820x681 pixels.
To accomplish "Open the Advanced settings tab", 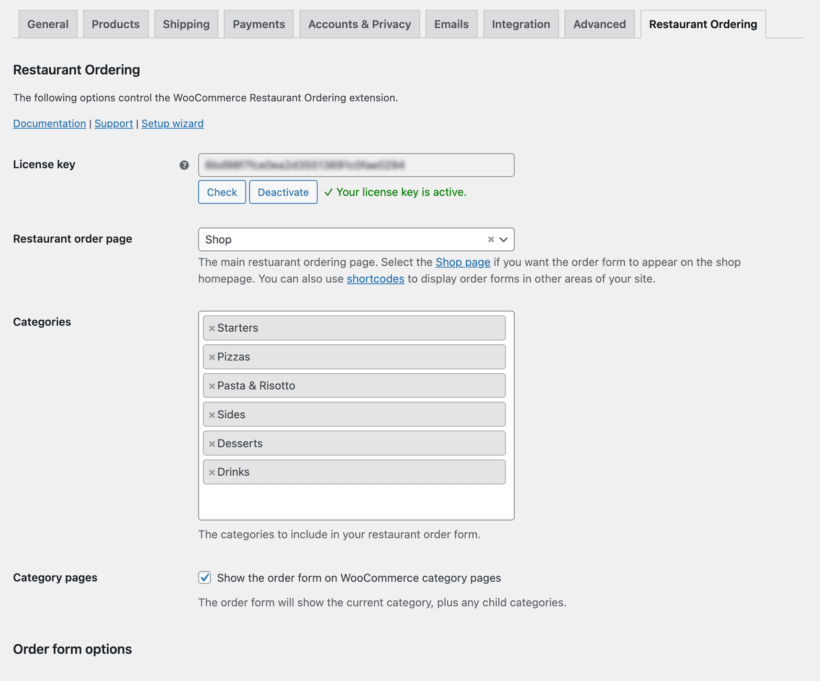I will (598, 23).
